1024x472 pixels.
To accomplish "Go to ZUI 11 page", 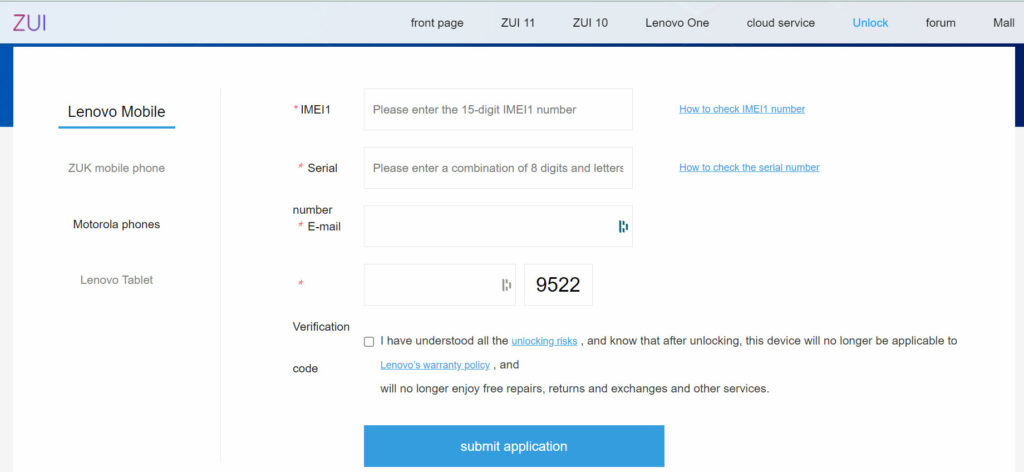I will coord(518,23).
